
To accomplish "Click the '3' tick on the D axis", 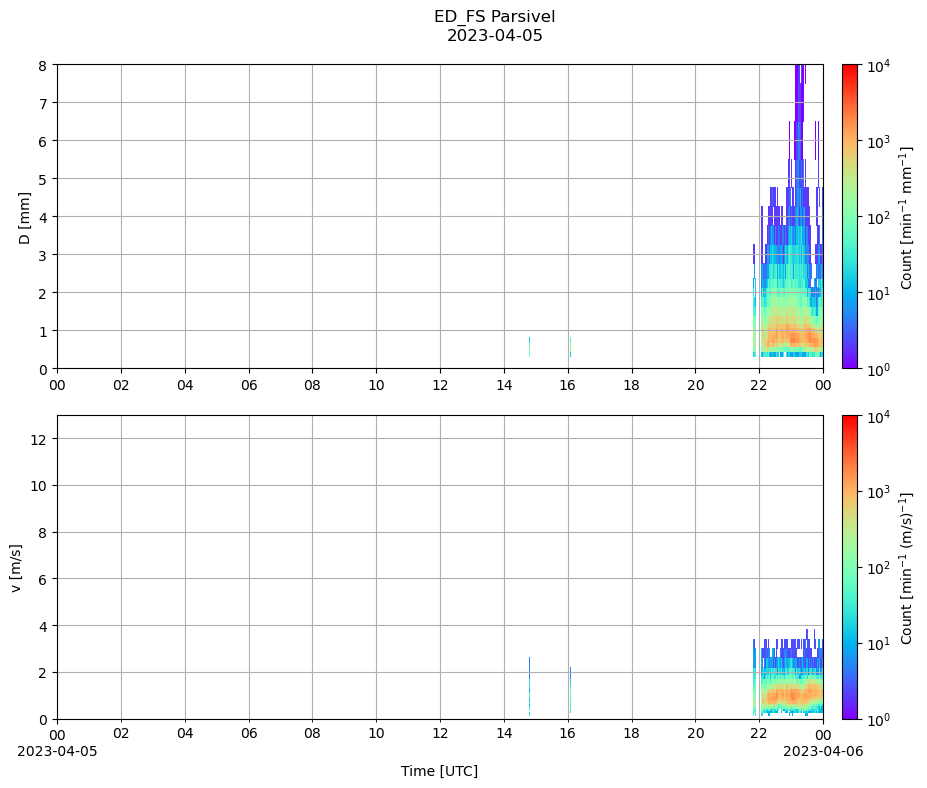I will [43, 255].
